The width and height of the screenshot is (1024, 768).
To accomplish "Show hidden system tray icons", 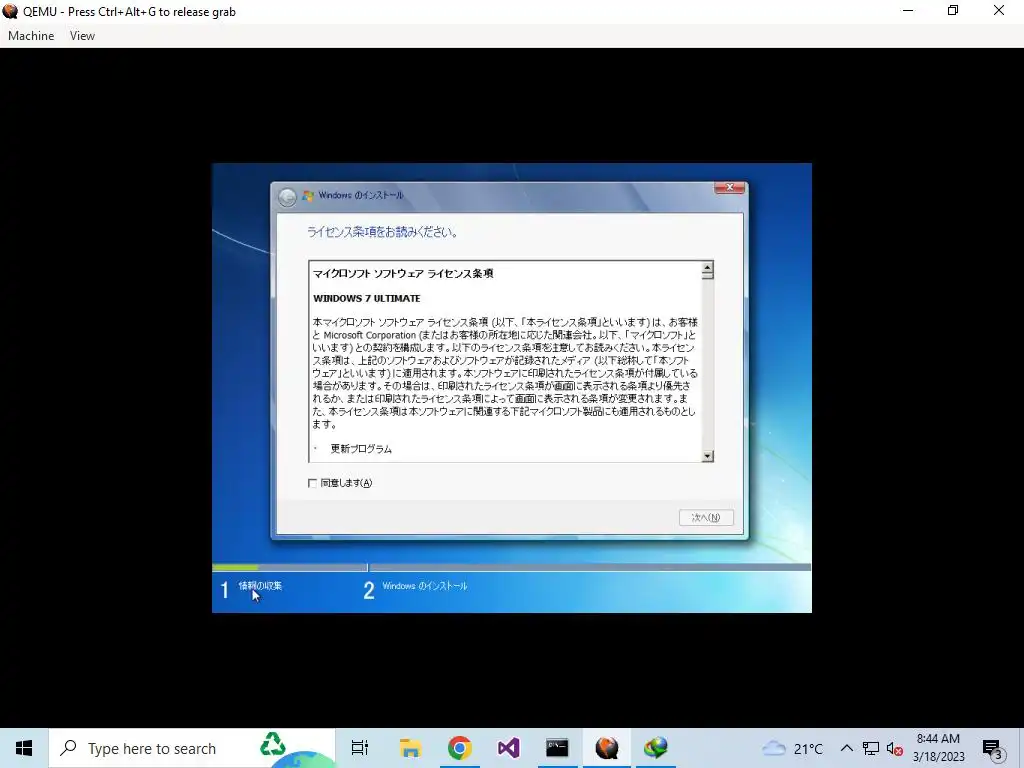I will click(x=846, y=748).
